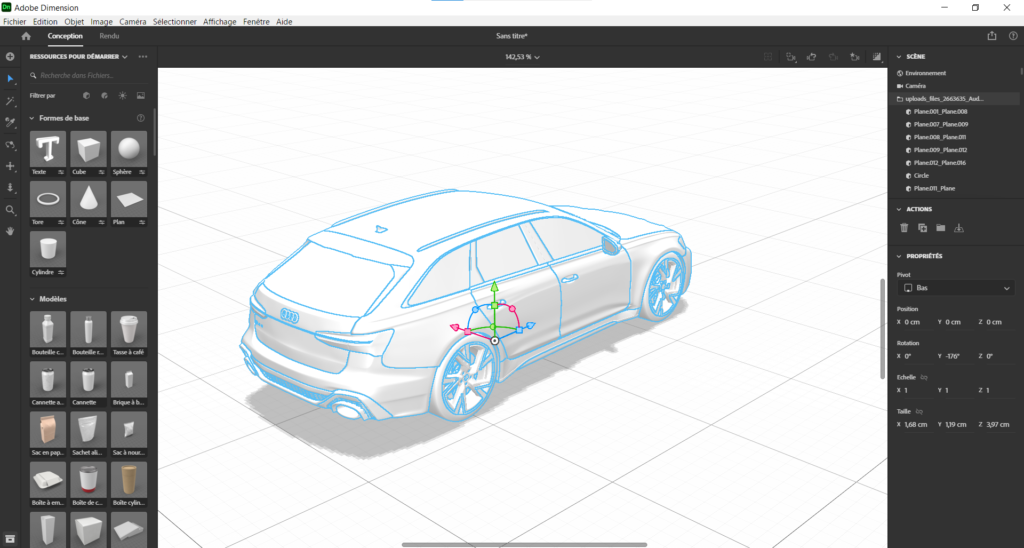Open the Objet menu

[x=74, y=22]
